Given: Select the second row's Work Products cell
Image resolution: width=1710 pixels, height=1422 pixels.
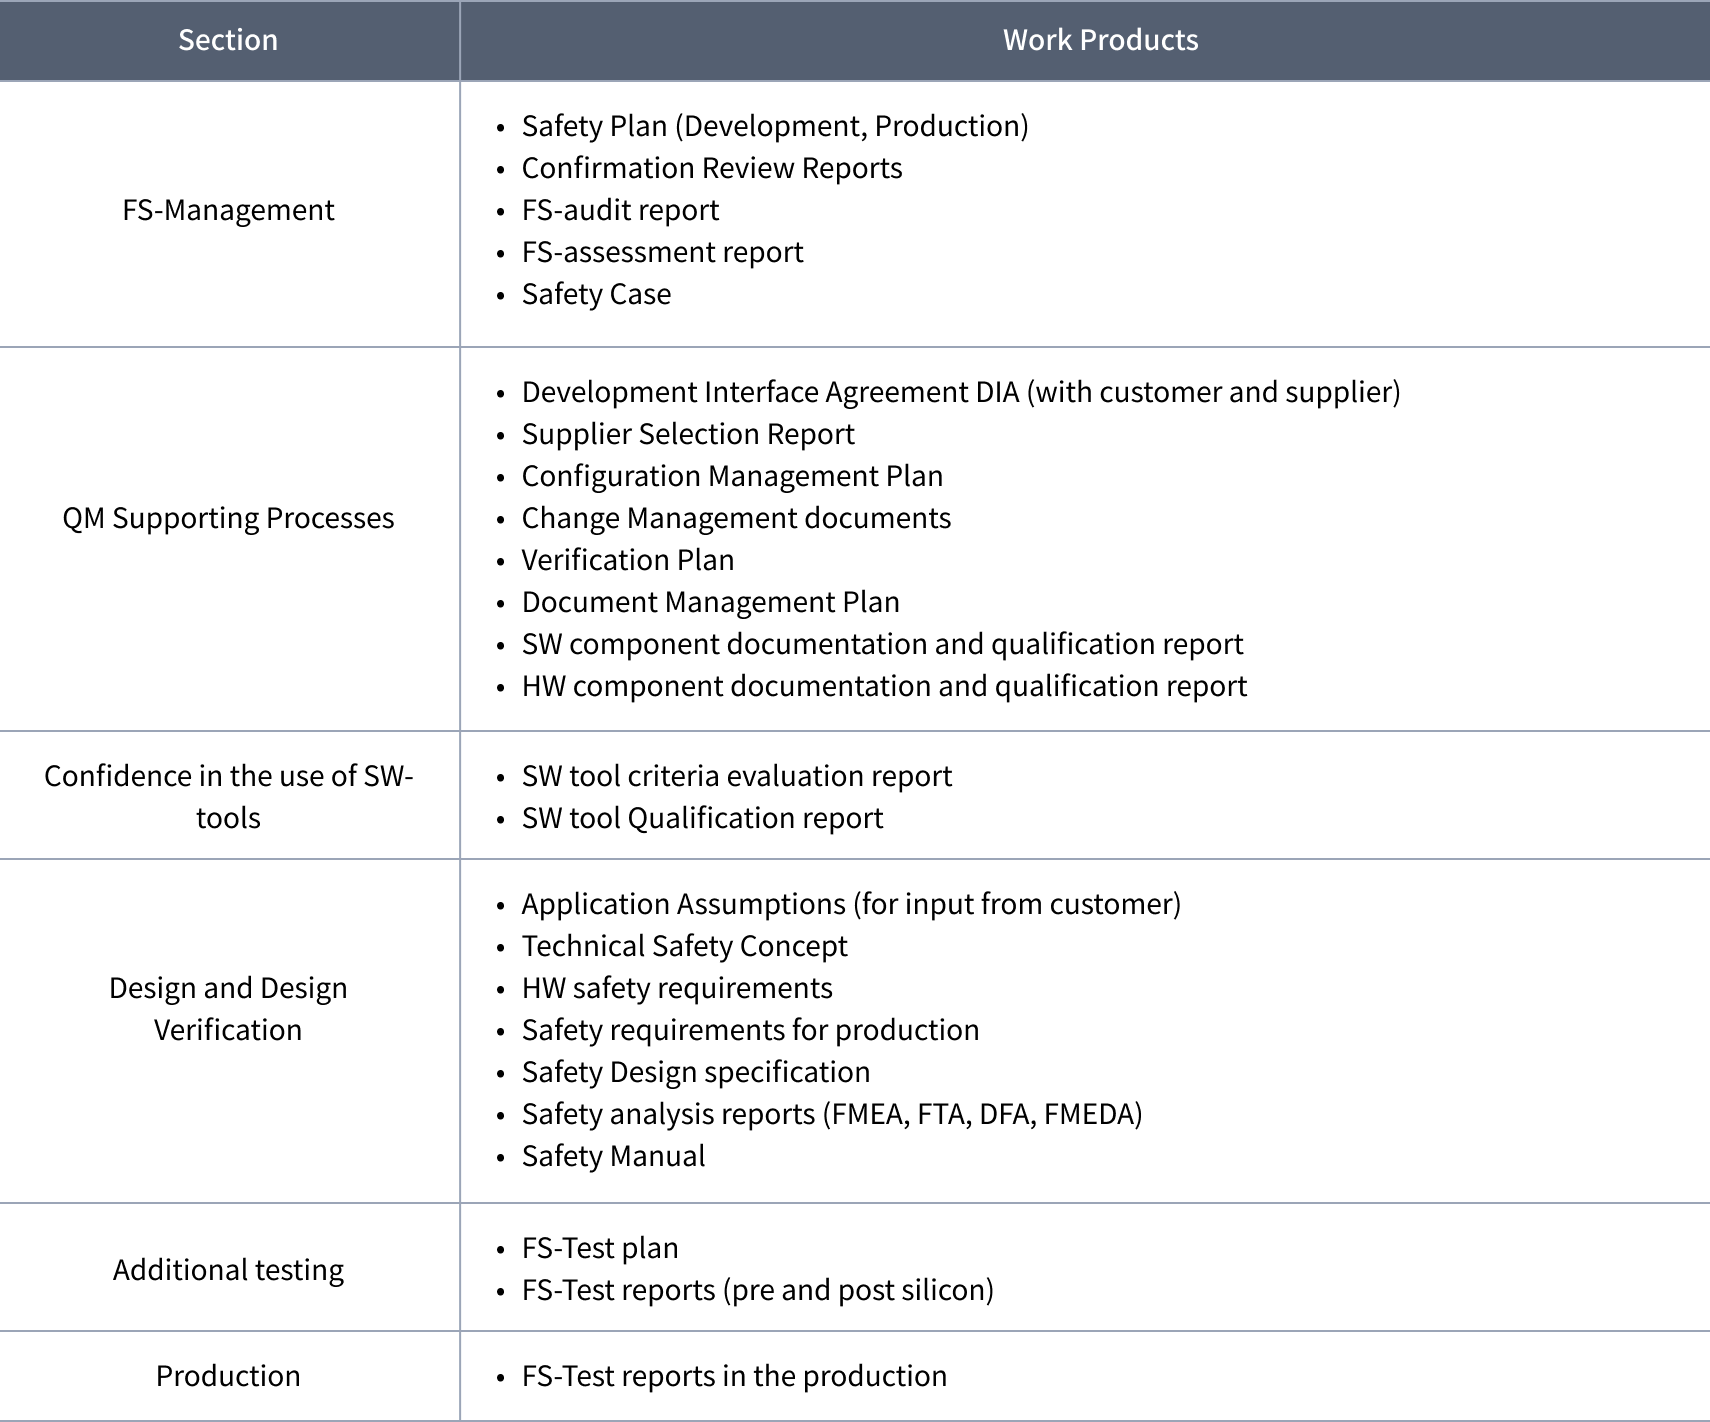Looking at the screenshot, I should coord(1085,539).
